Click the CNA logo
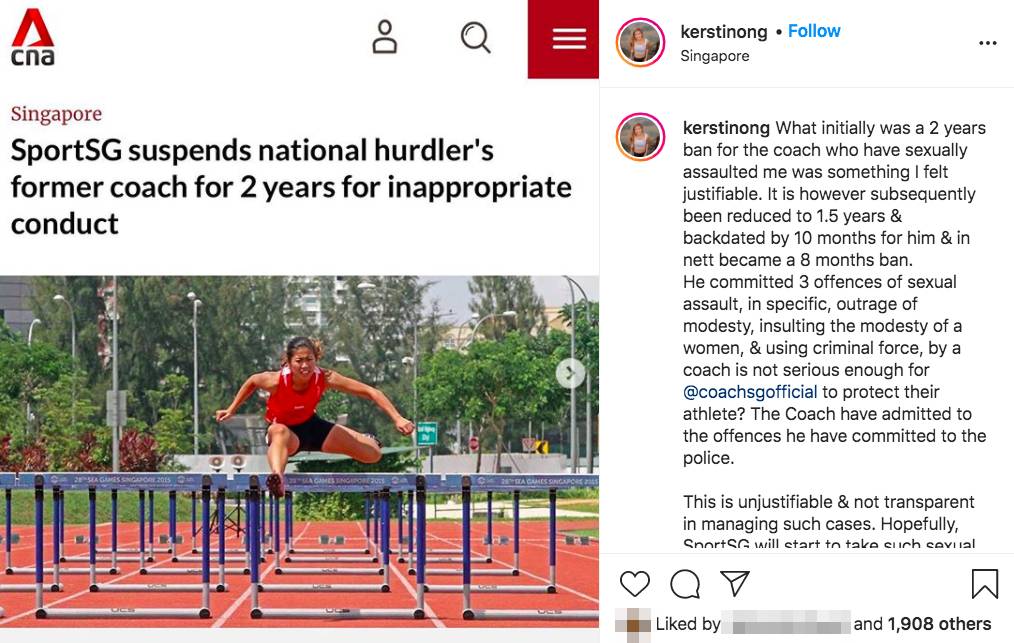Viewport: 1014px width, 643px height. (32, 39)
